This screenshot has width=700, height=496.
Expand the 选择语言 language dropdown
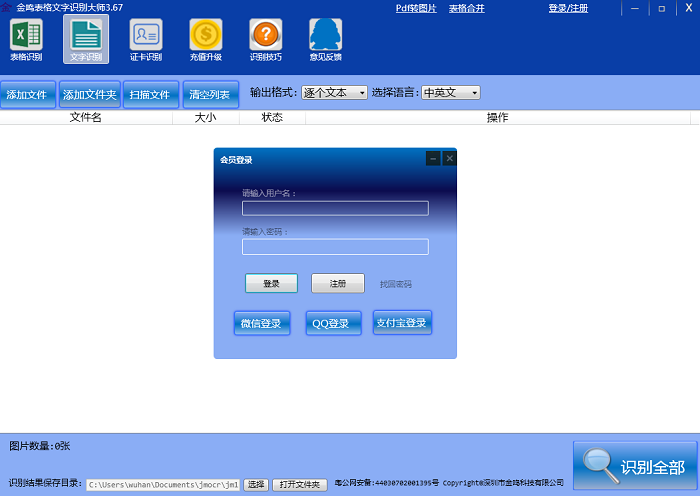451,92
